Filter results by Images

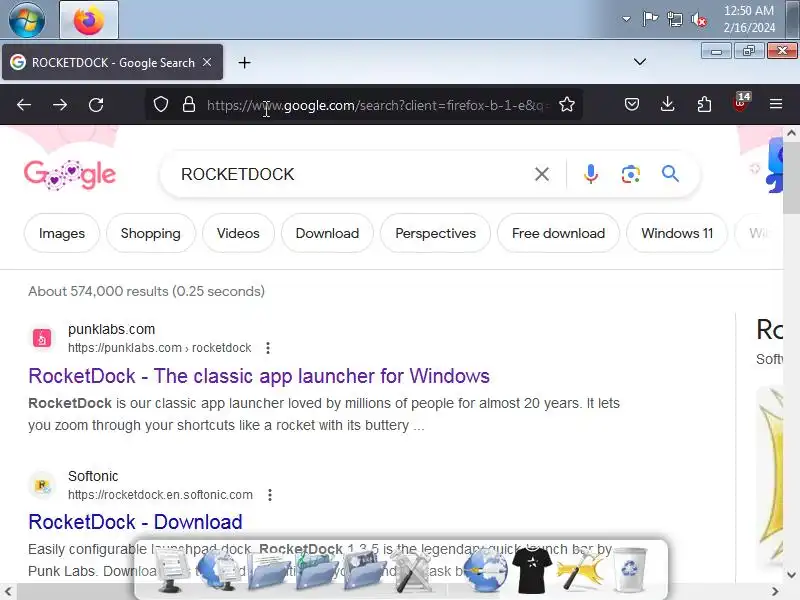62,233
